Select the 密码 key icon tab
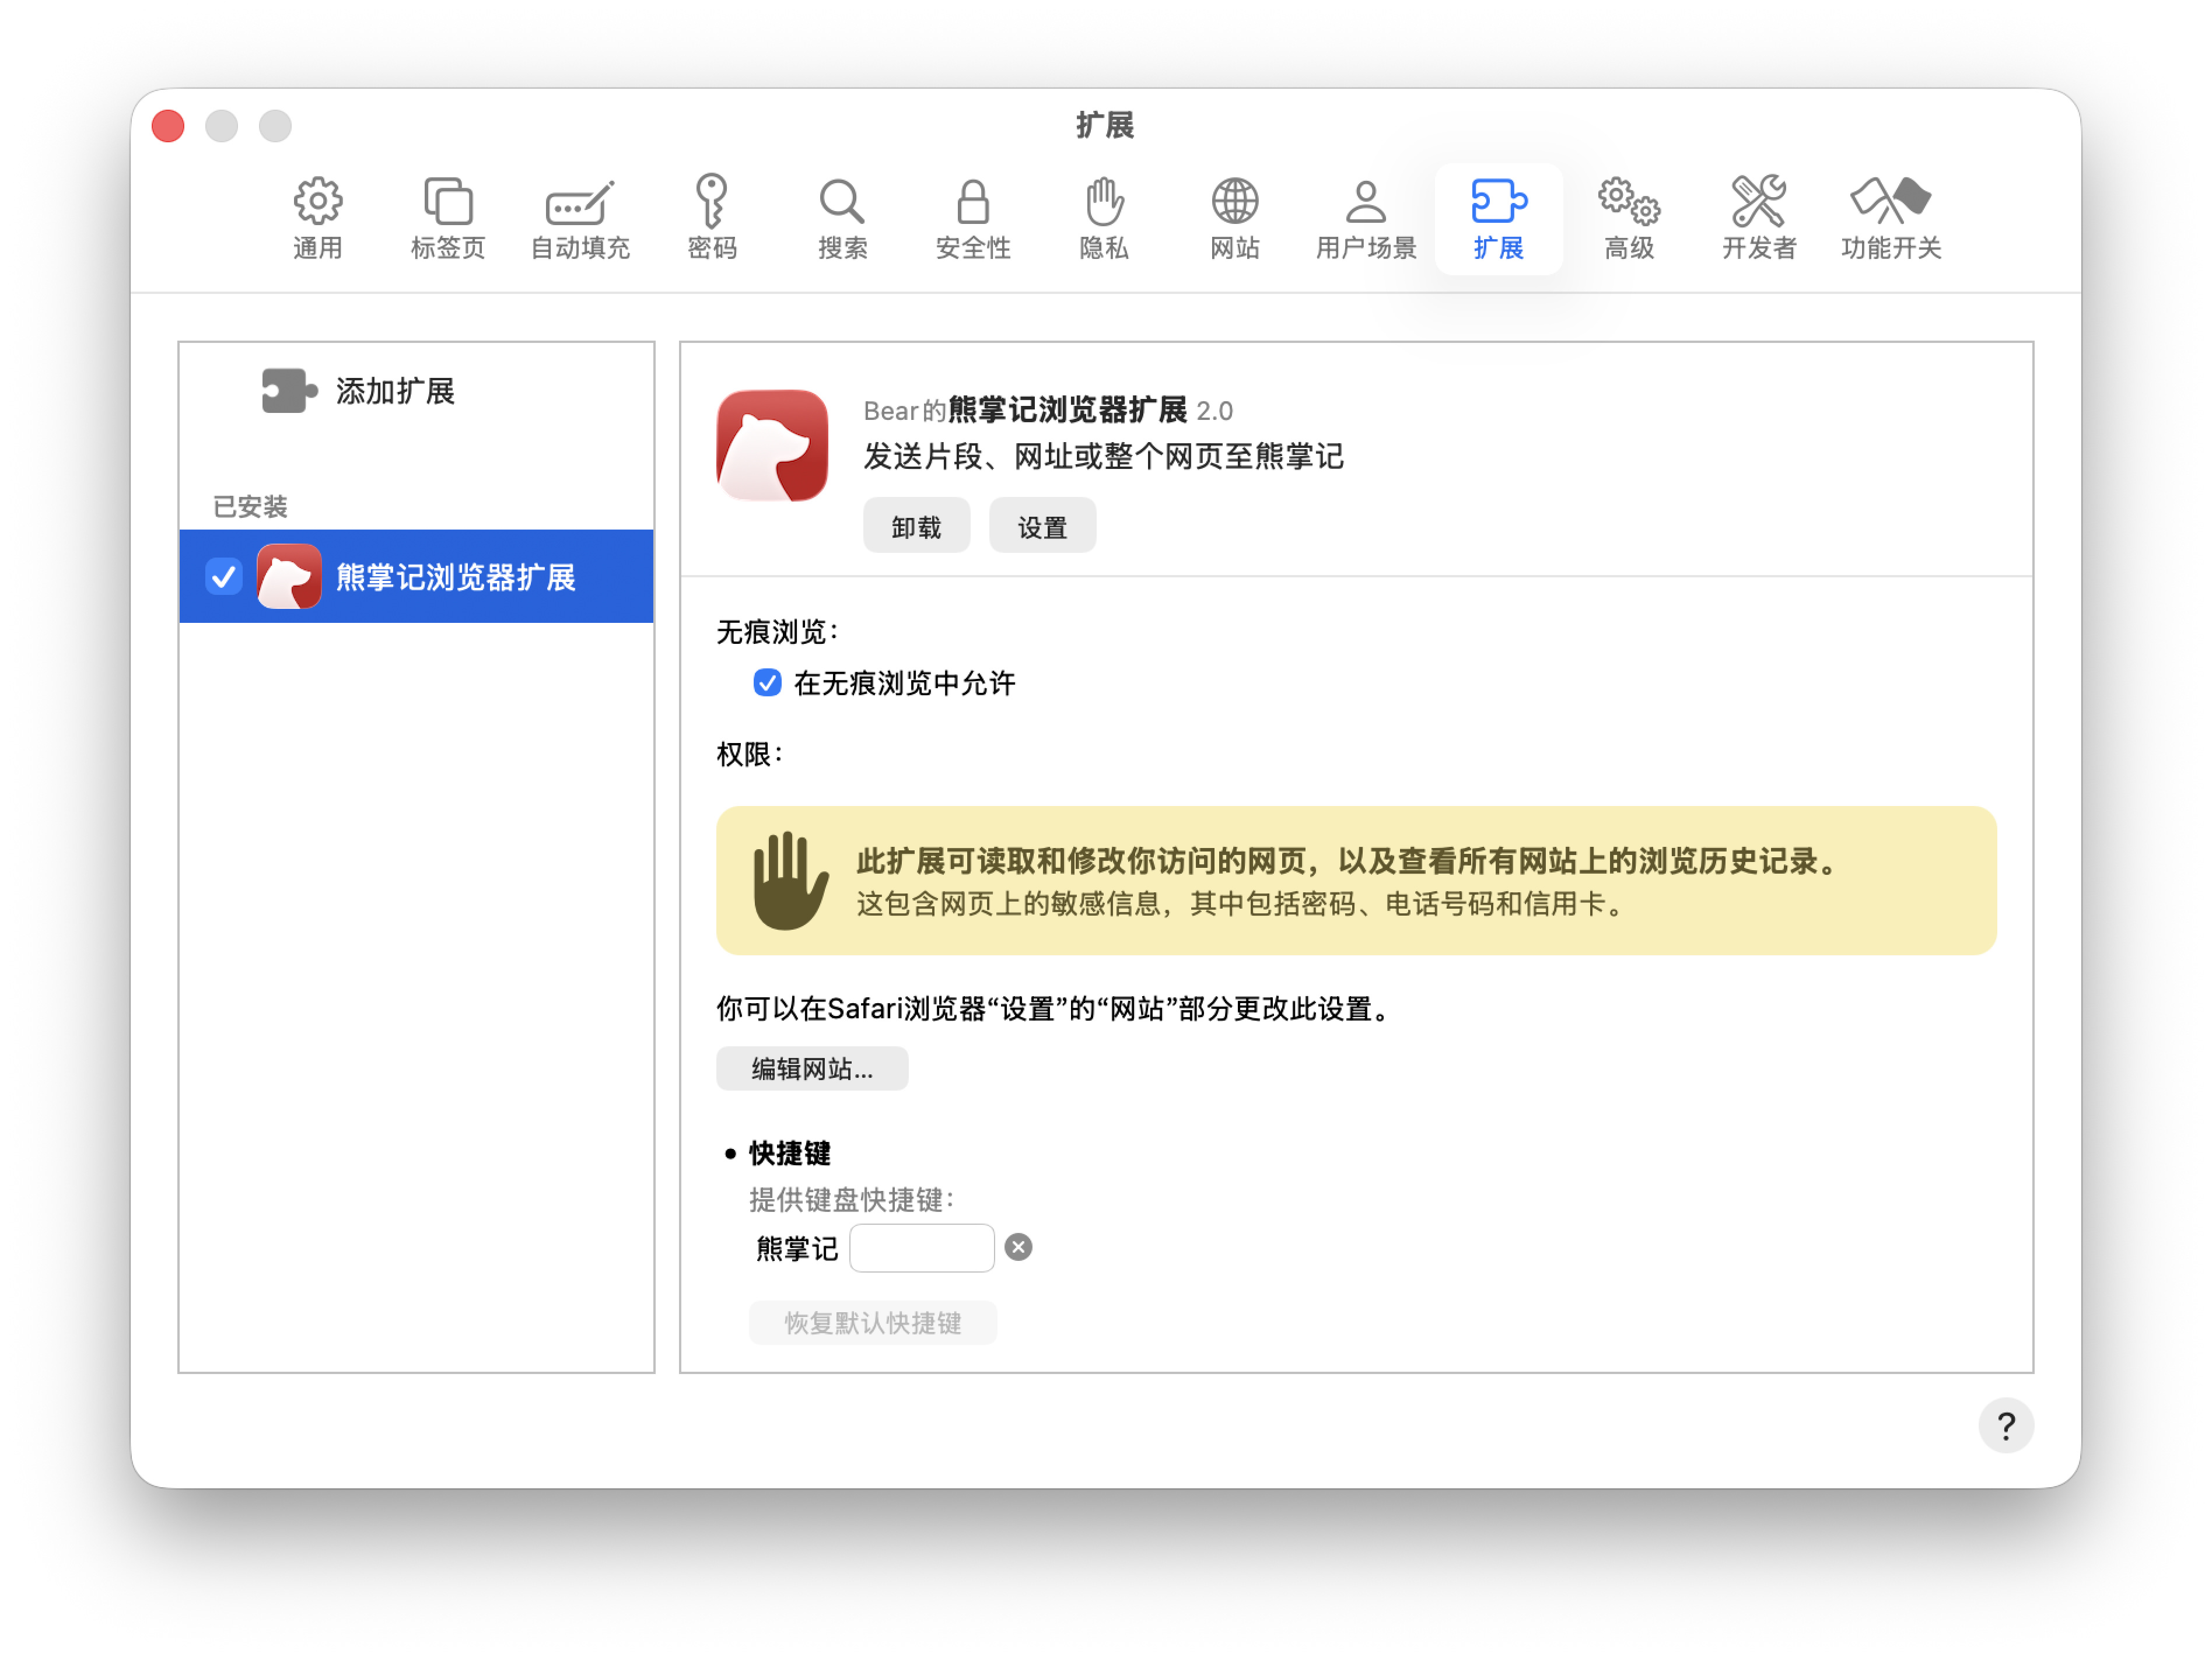 711,218
